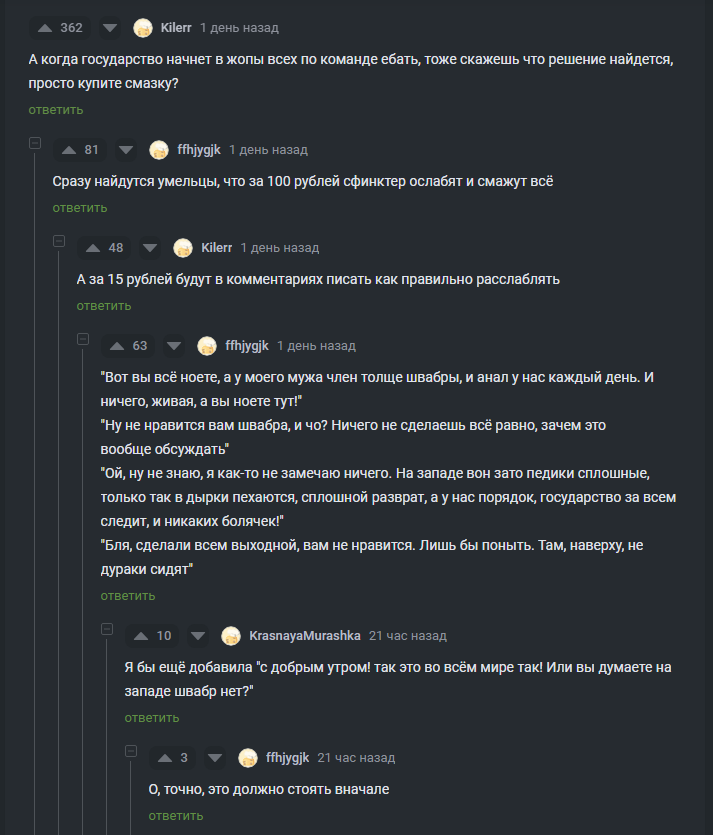Viewport: 713px width, 835px height.
Task: Downvote KrasnayaMurashka's comment
Action: [x=198, y=636]
